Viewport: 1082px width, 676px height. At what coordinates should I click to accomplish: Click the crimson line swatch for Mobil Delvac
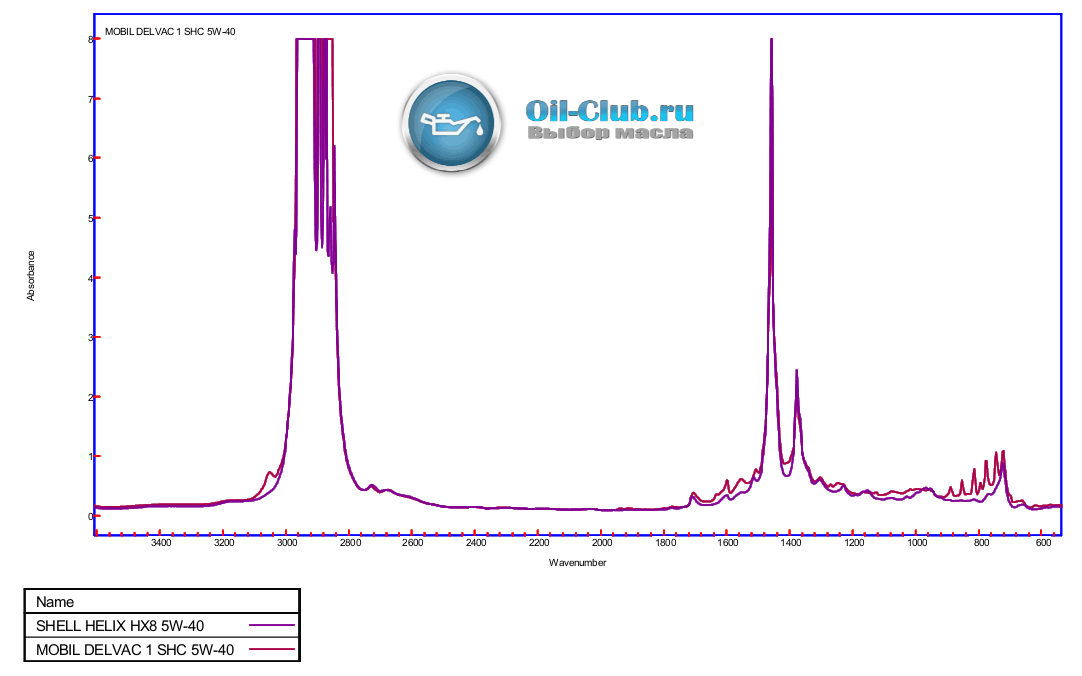click(272, 649)
